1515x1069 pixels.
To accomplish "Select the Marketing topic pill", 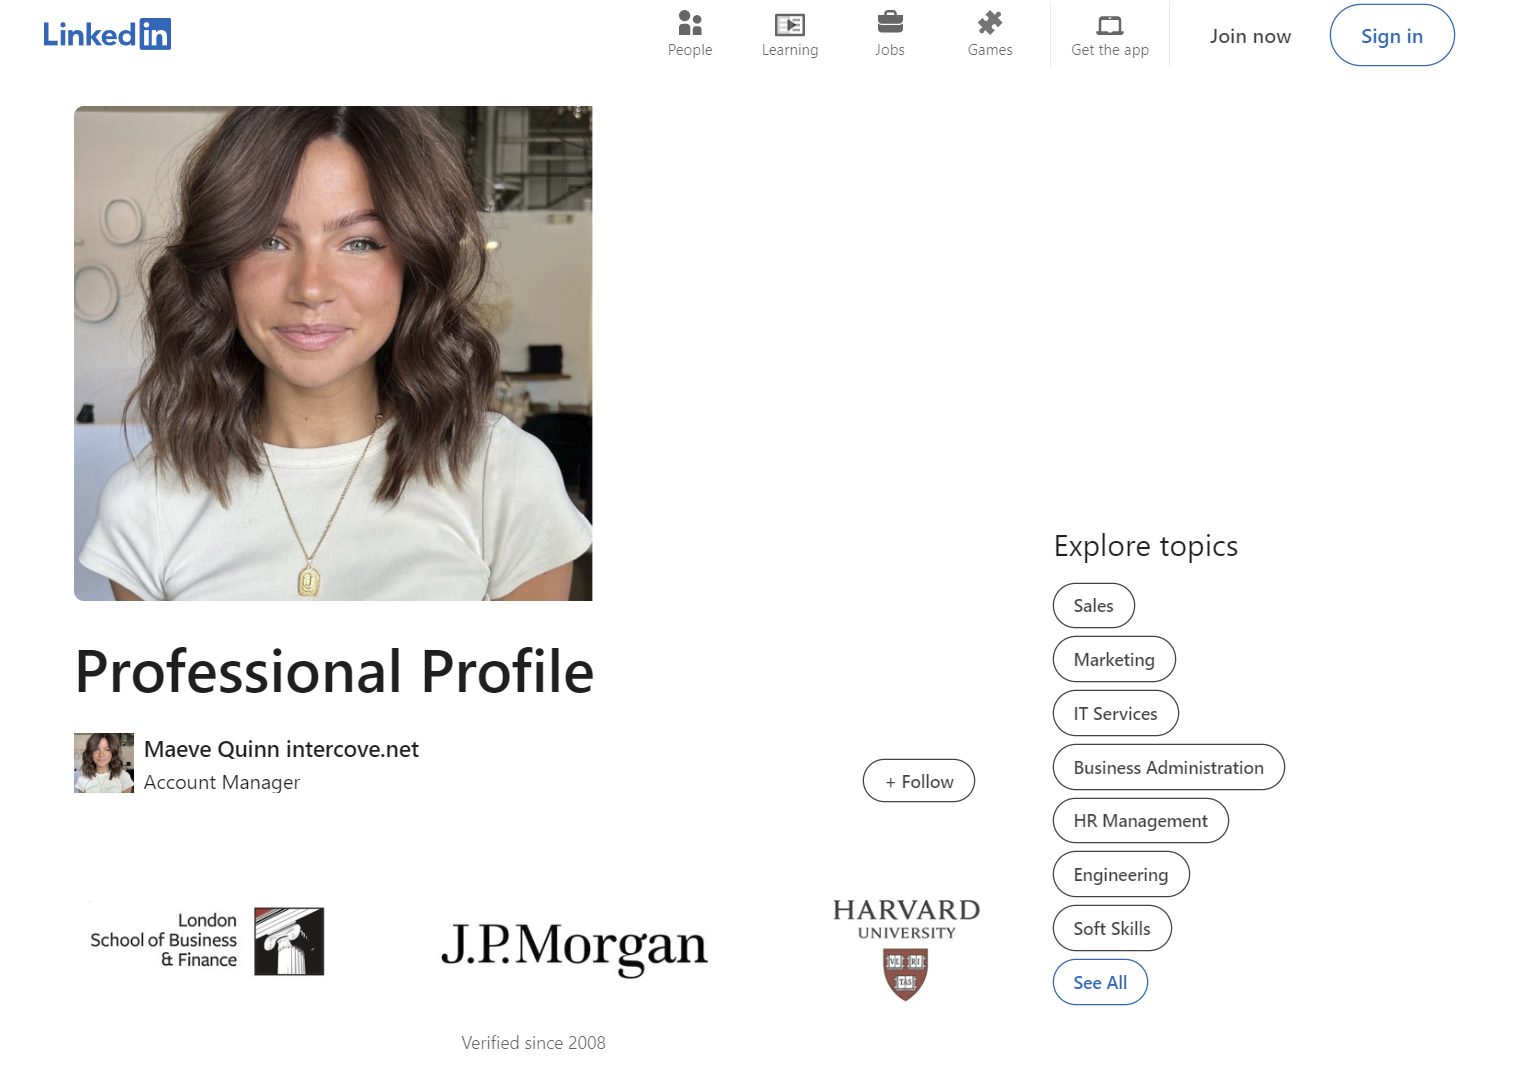I will (x=1114, y=660).
